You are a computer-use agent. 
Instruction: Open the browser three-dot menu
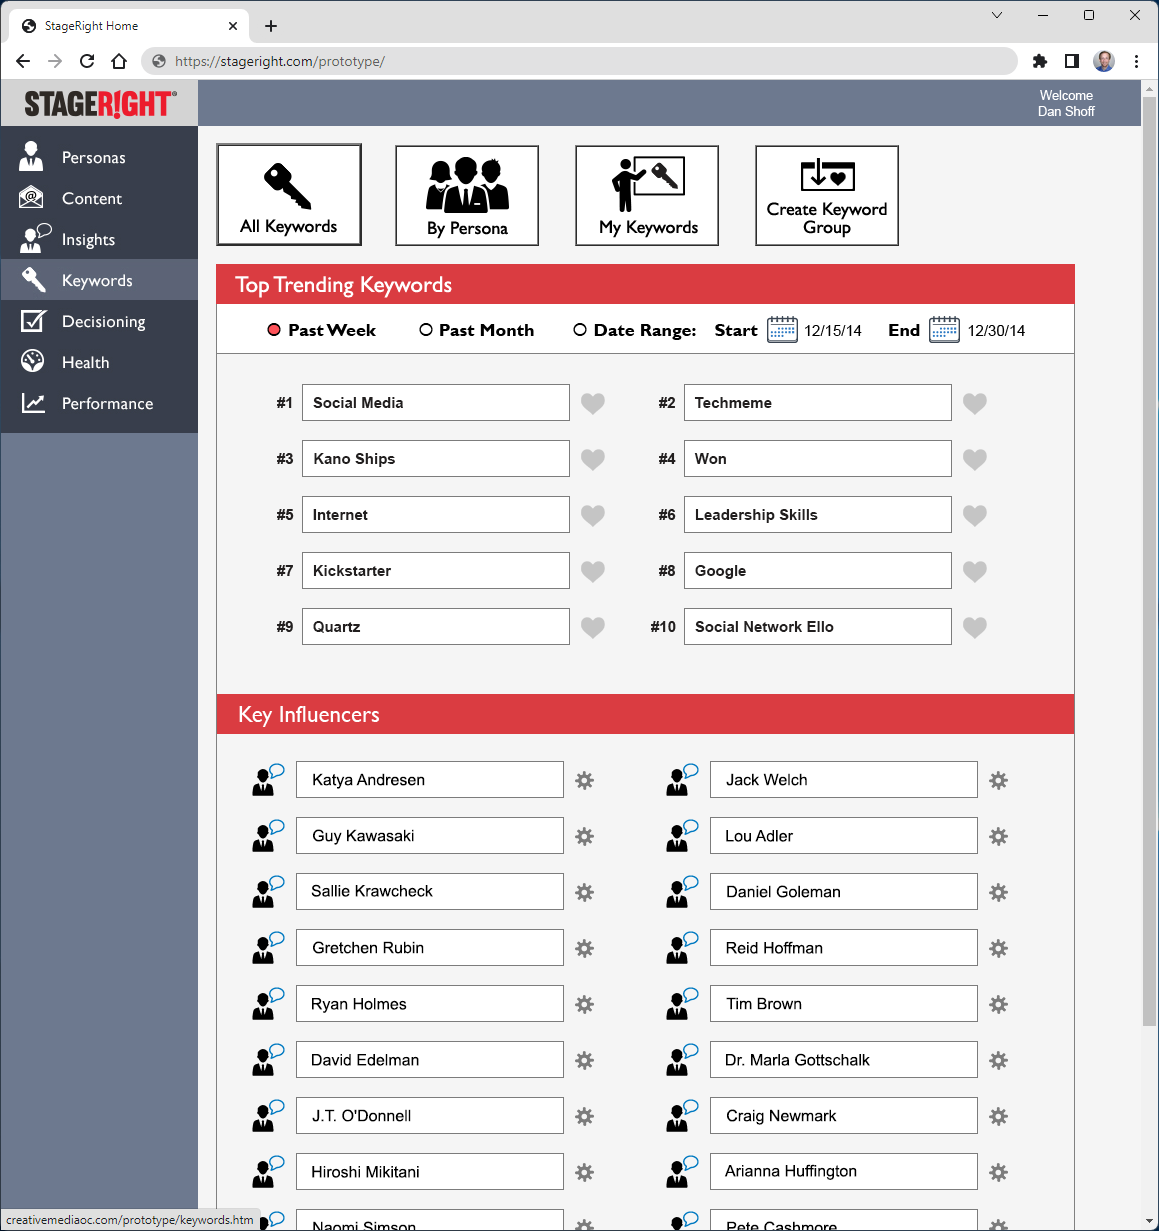(1137, 61)
